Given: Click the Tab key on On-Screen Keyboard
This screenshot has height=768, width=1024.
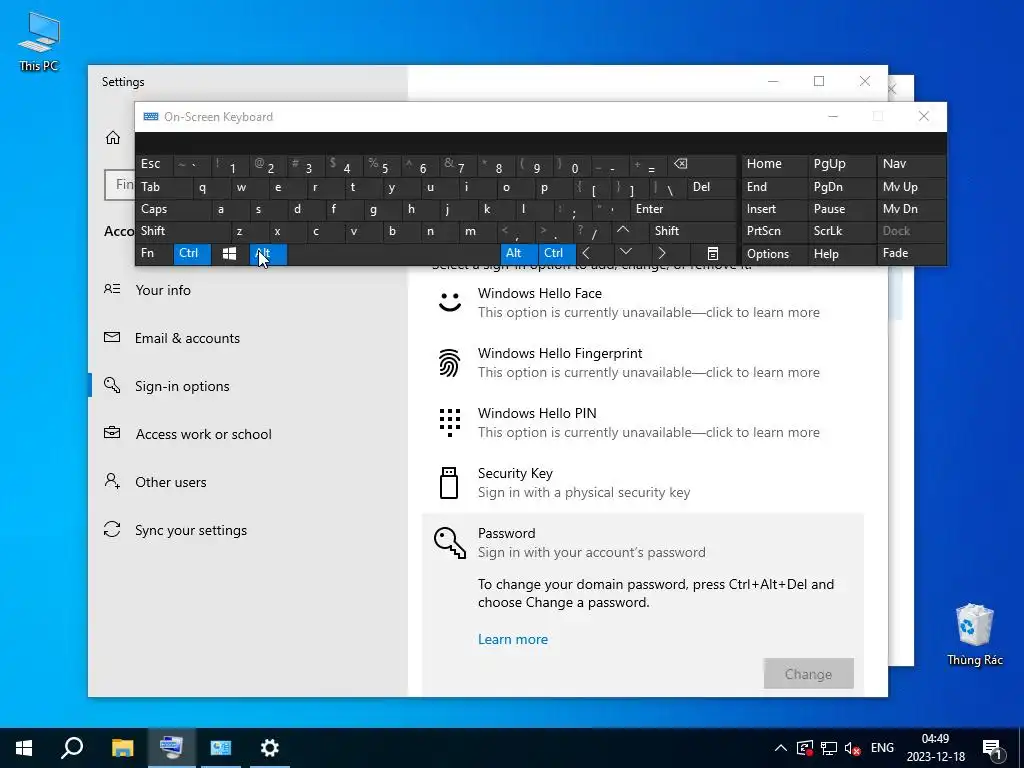Looking at the screenshot, I should pos(163,187).
